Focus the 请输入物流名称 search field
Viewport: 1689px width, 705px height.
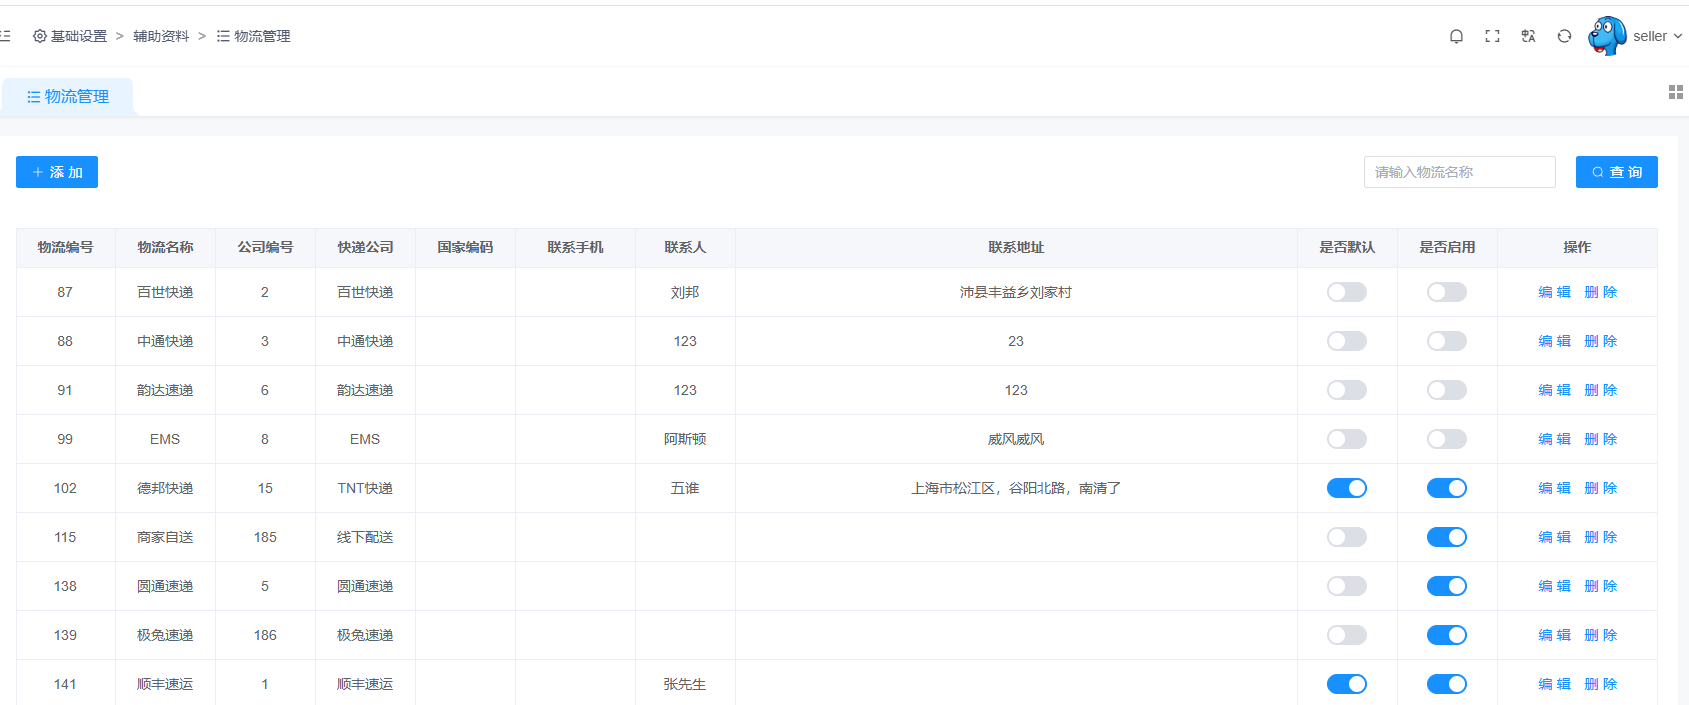[x=1459, y=172]
